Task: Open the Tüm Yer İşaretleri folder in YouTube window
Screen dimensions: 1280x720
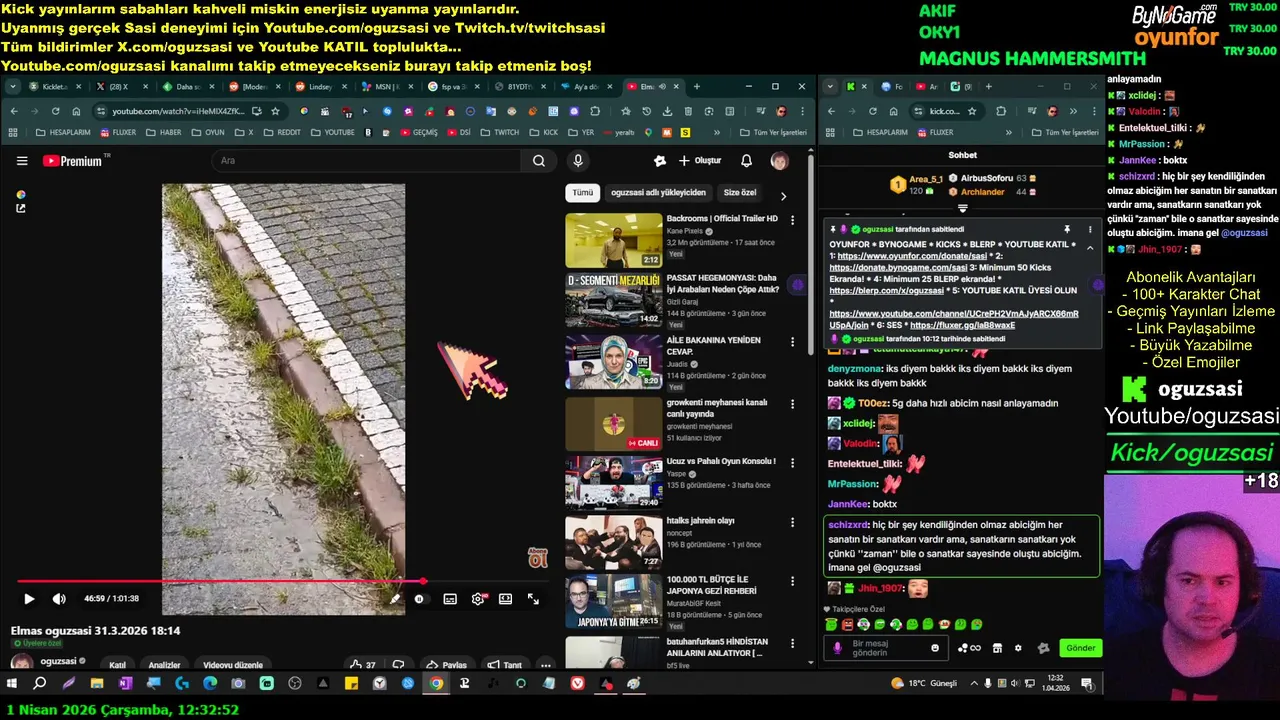Action: coord(773,132)
